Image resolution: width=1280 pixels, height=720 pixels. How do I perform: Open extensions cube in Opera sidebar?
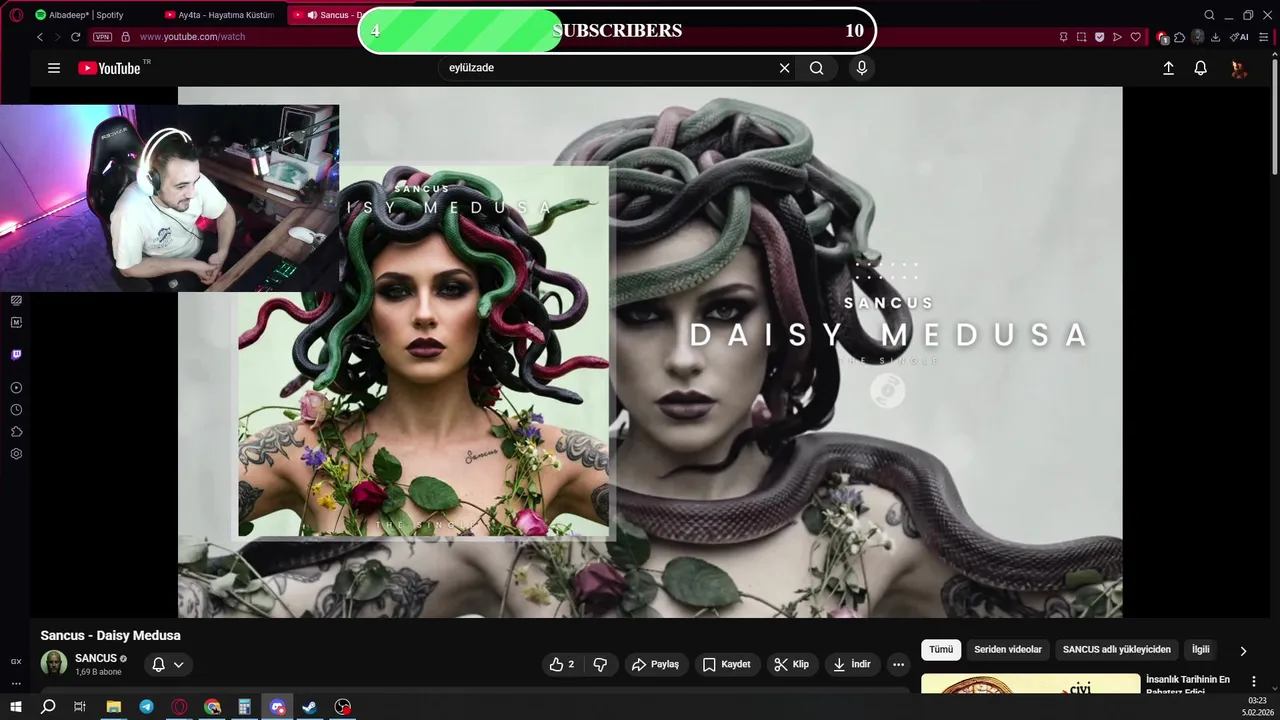point(16,432)
